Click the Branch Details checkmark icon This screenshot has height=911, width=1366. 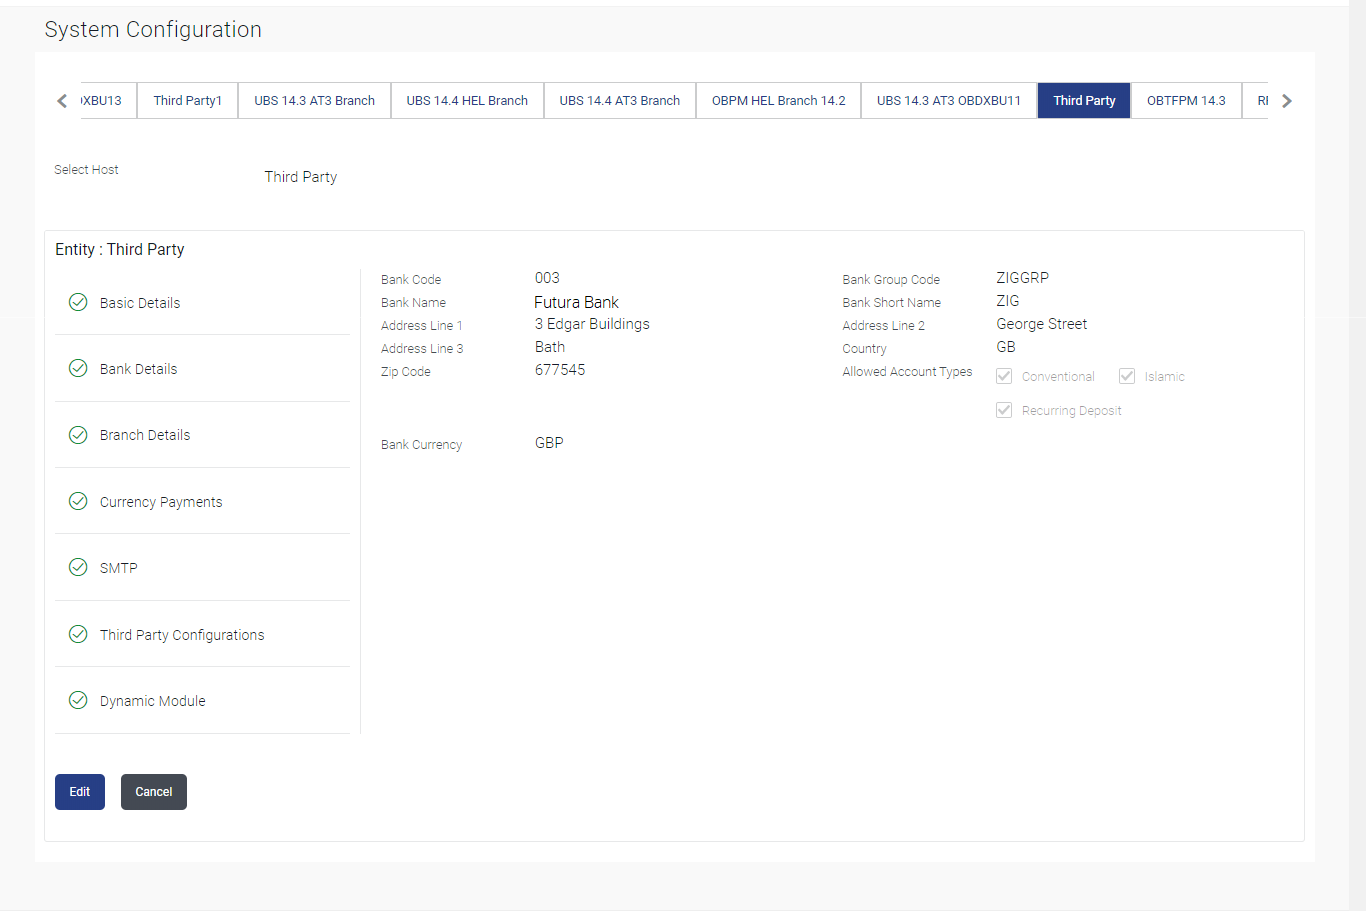click(x=78, y=434)
